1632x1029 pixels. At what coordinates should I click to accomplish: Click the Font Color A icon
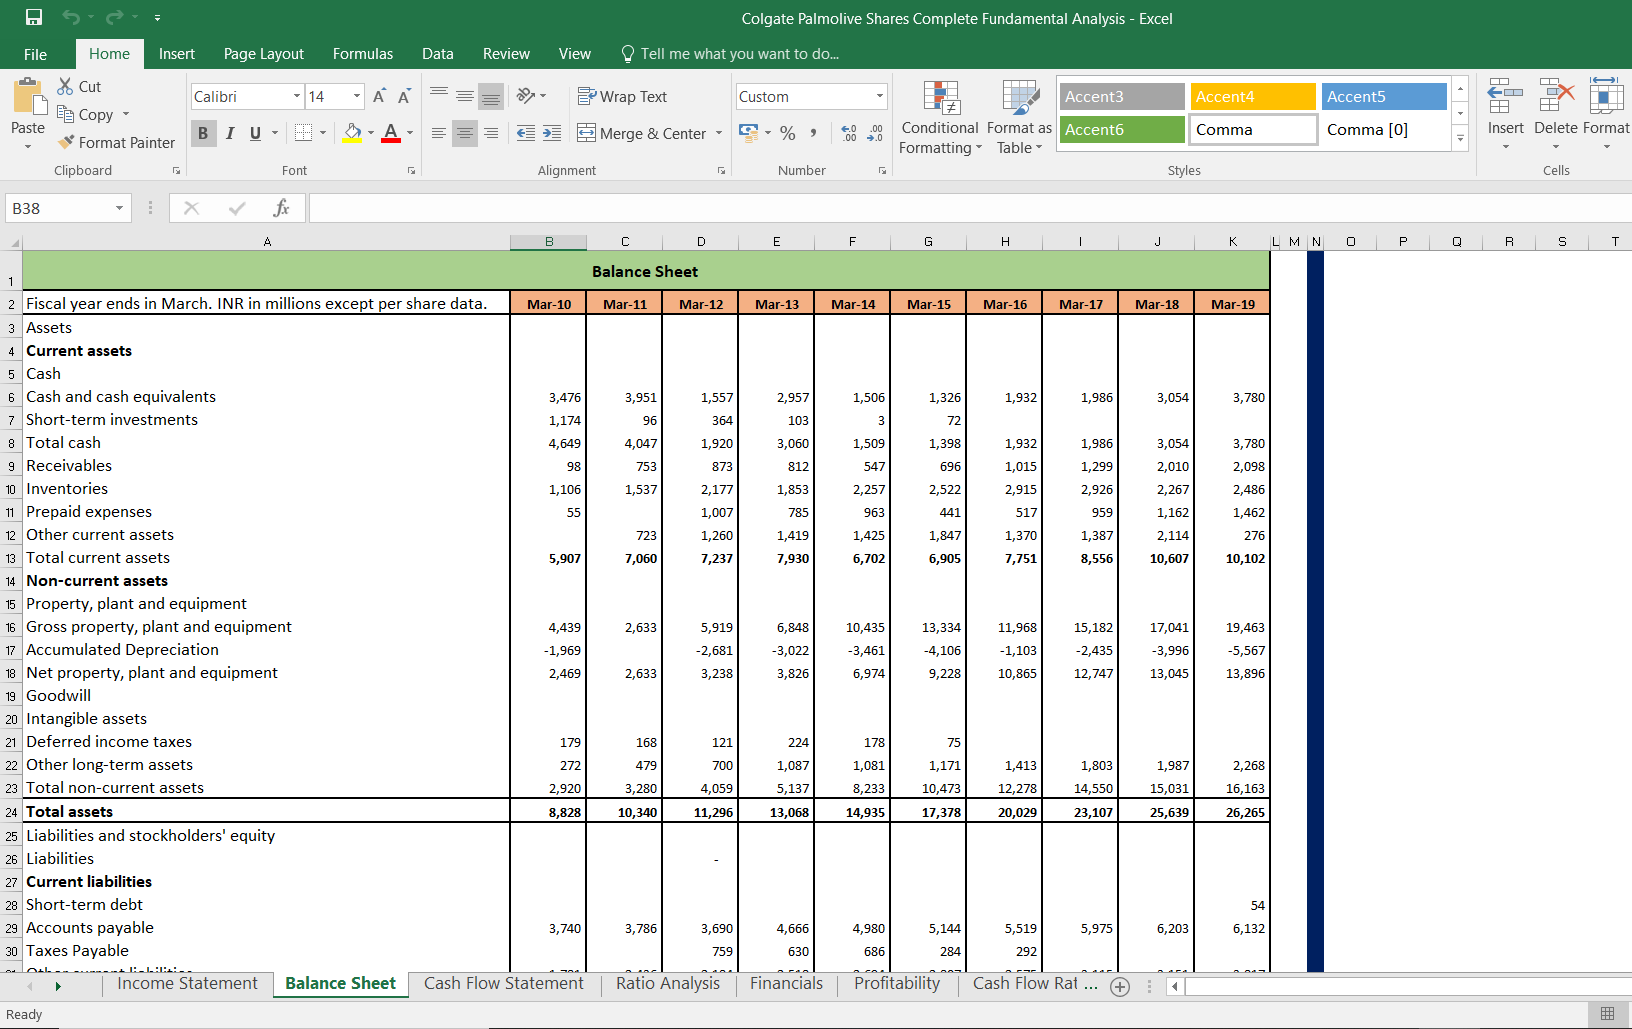(x=391, y=133)
